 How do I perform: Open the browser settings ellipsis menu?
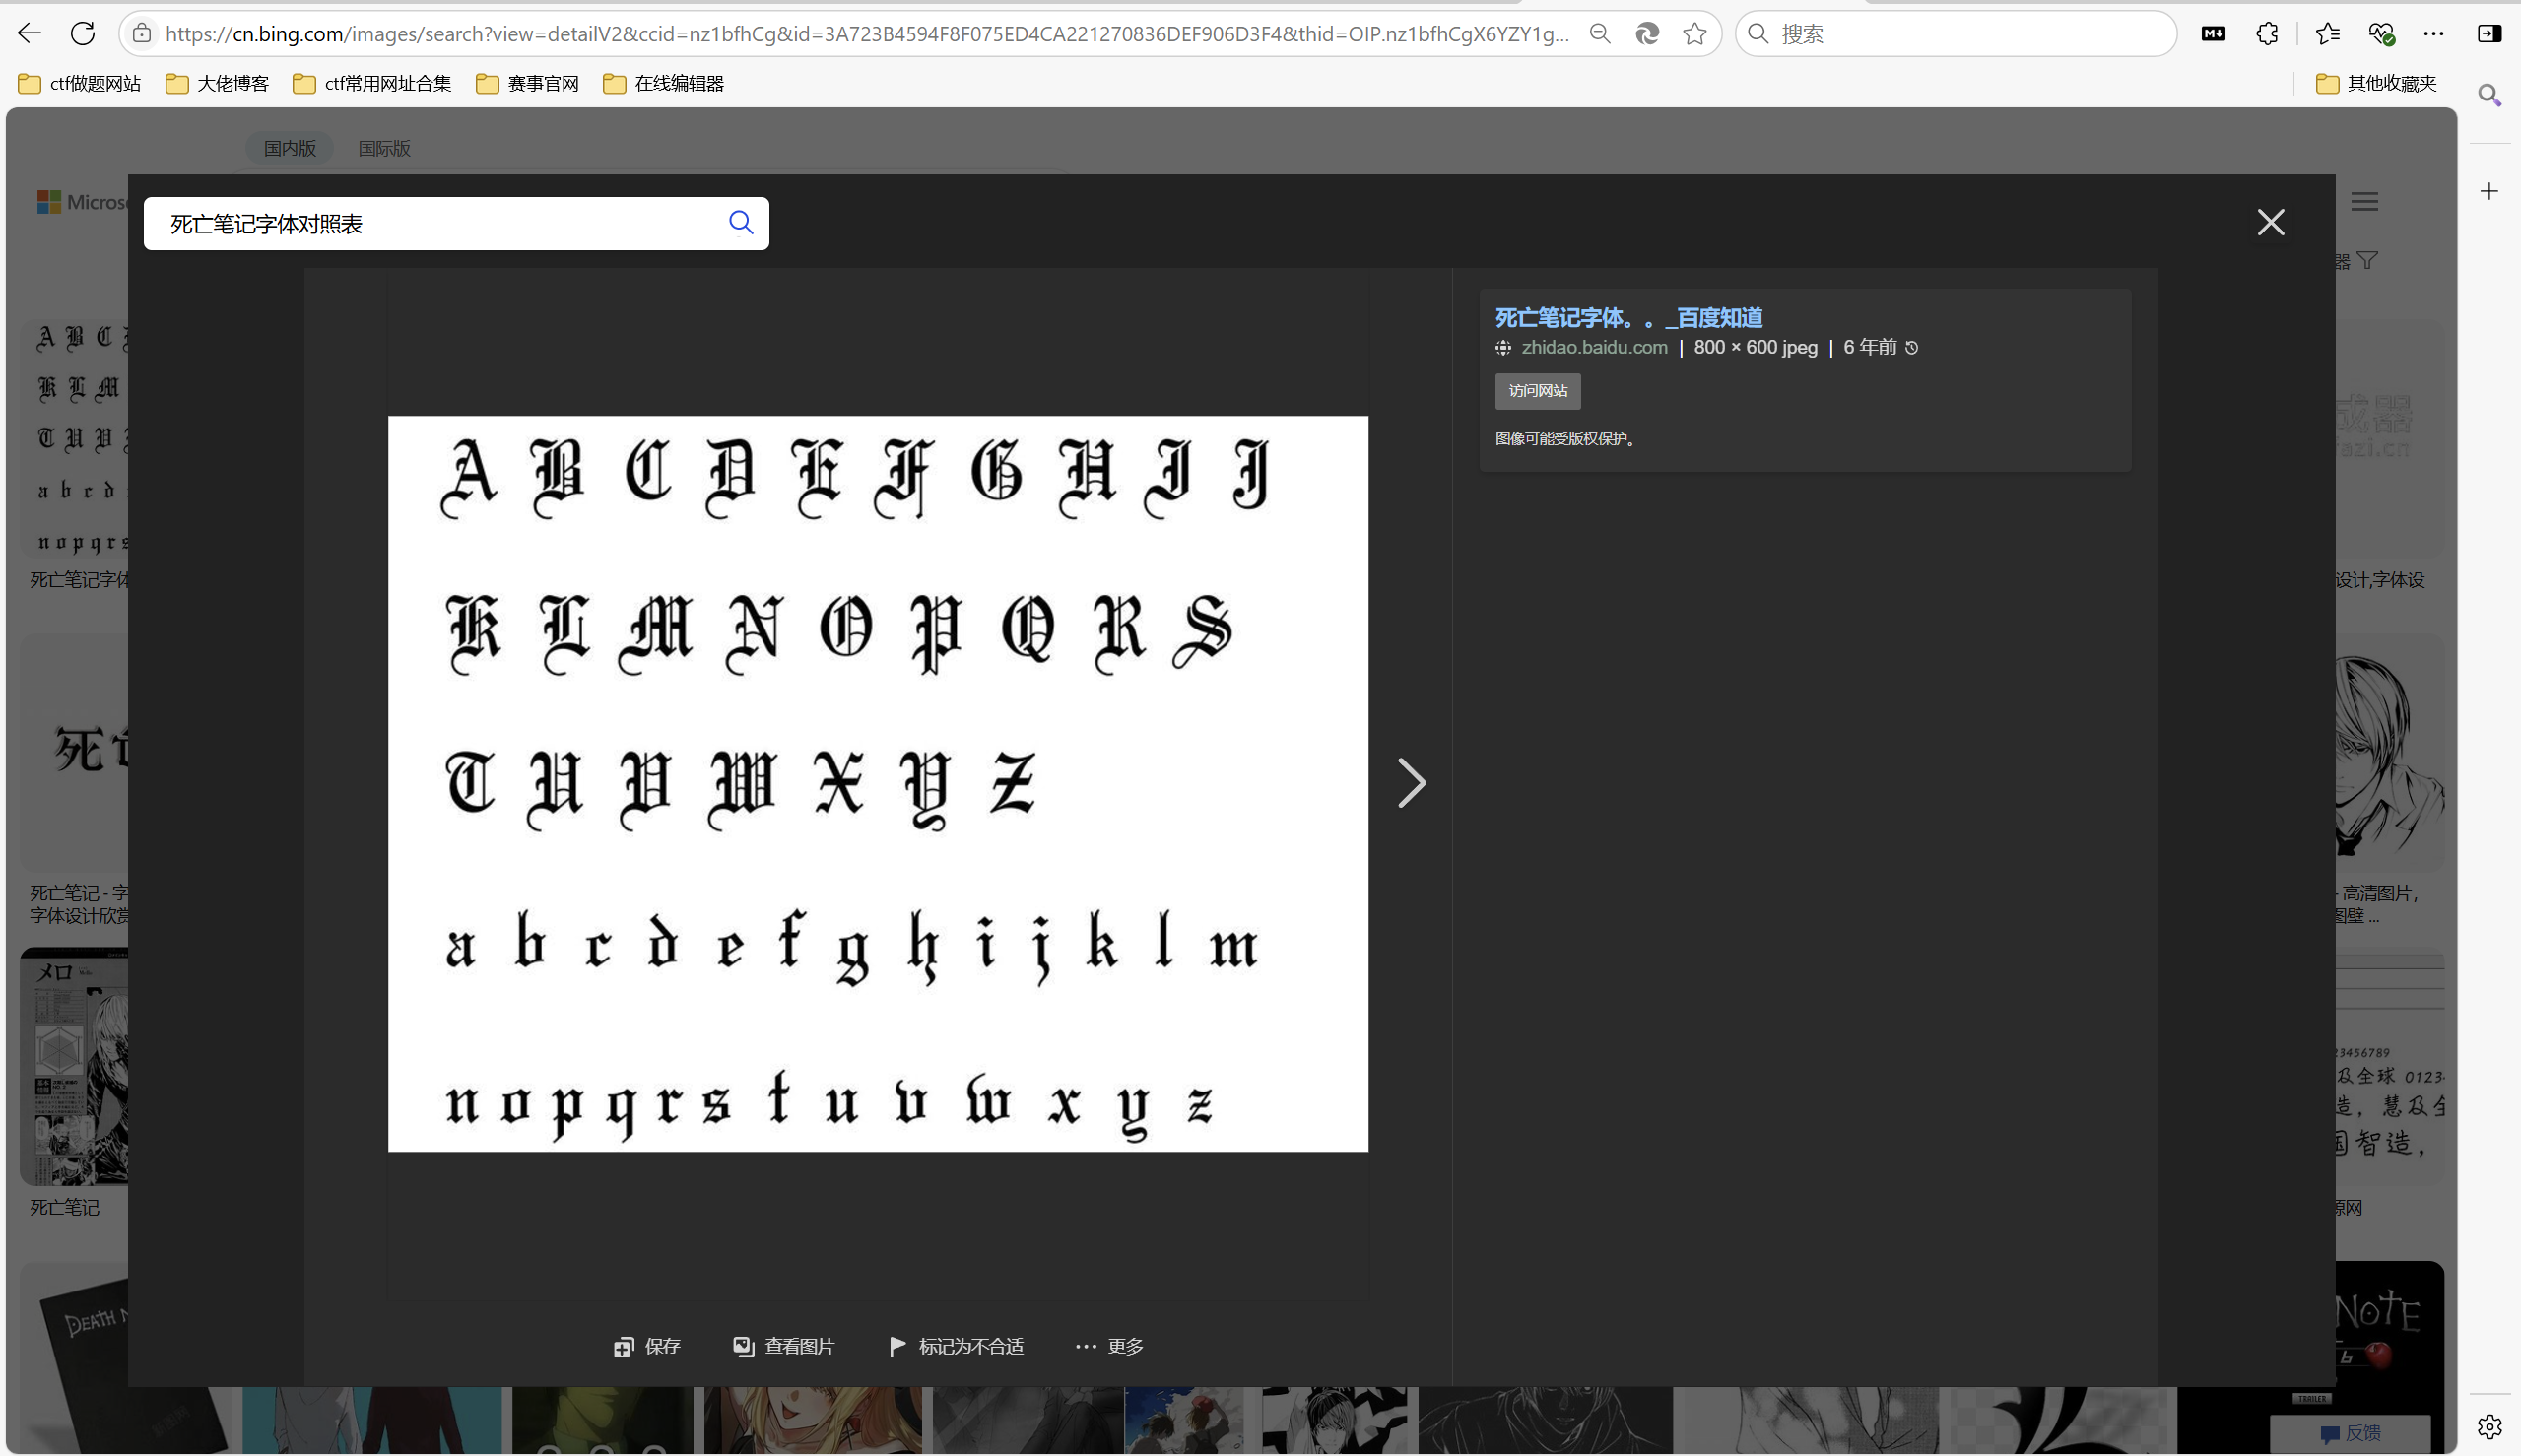click(2434, 34)
